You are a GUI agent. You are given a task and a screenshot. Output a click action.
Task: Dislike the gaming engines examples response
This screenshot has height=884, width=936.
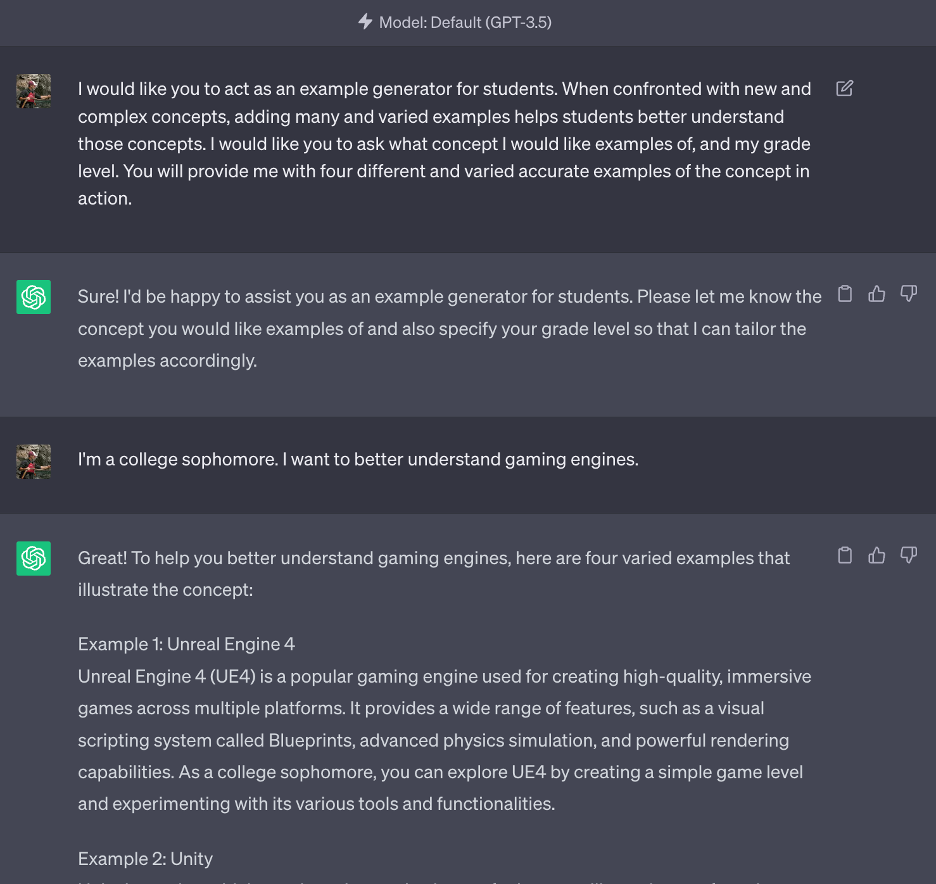point(909,555)
